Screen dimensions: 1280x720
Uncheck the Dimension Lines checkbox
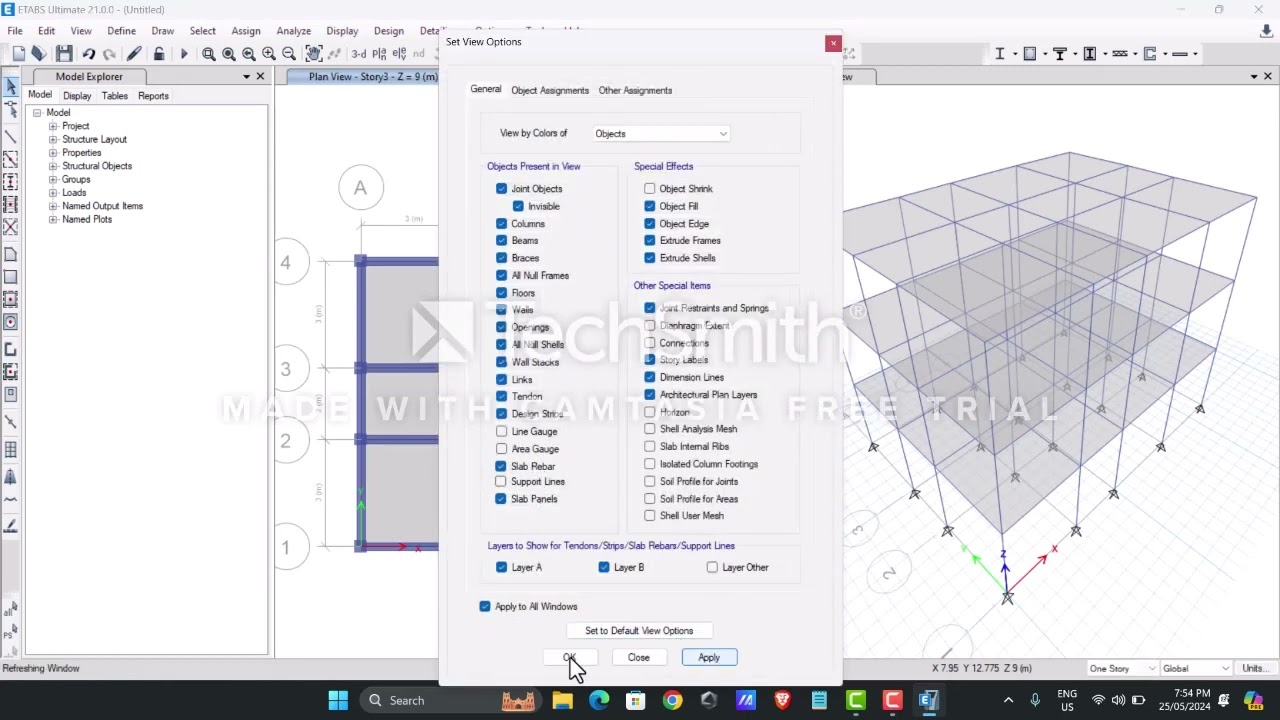(x=650, y=377)
